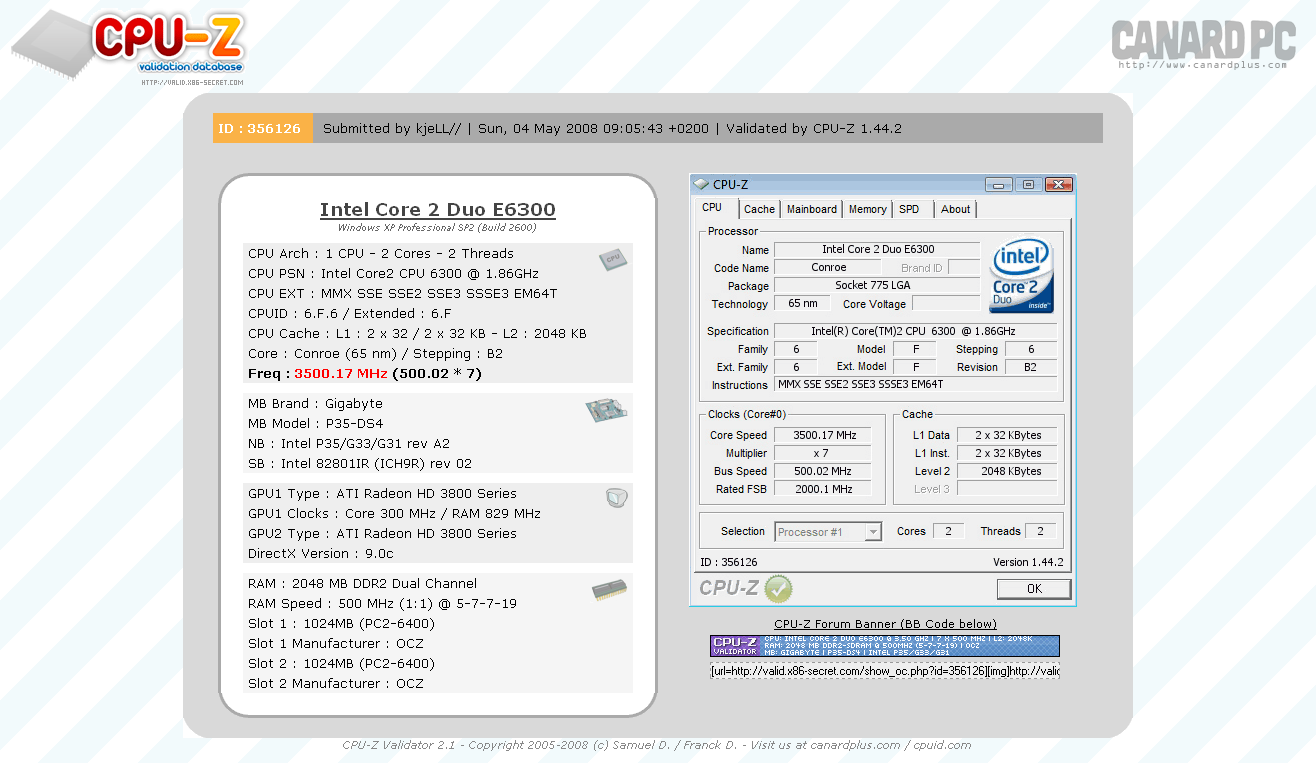The height and width of the screenshot is (767, 1316).
Task: Click the "Version 1.44.2" text in CPU-Z
Action: click(1028, 562)
